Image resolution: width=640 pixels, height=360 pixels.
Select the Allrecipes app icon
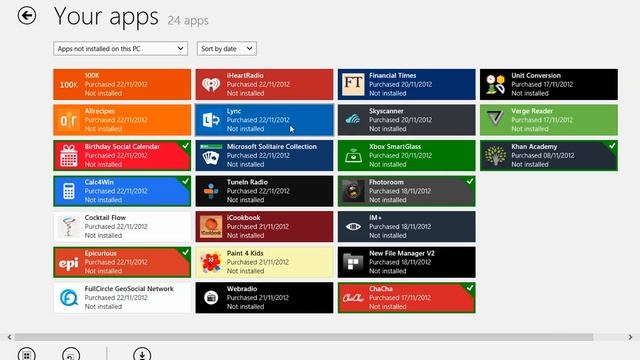[69, 120]
